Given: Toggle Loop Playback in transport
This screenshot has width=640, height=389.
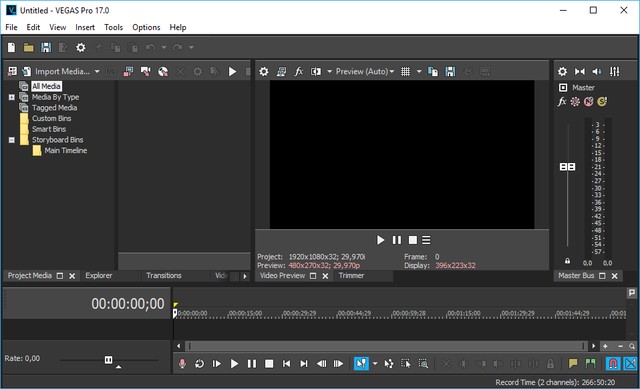Looking at the screenshot, I should click(x=199, y=363).
